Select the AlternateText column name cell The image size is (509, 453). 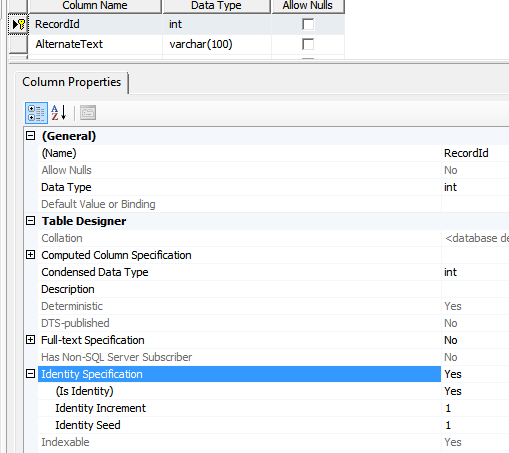tap(95, 44)
